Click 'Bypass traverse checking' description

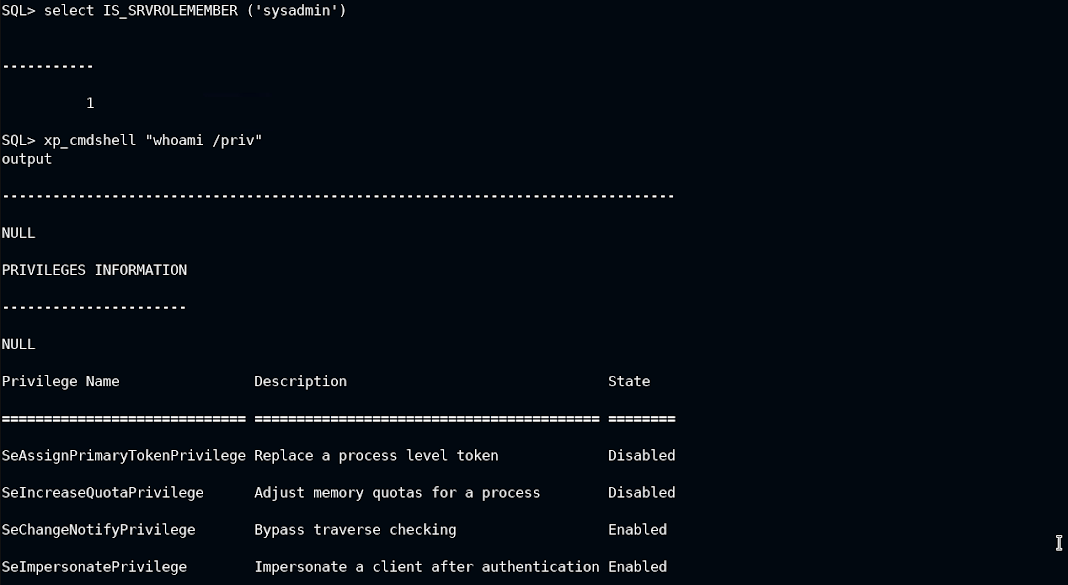(355, 529)
